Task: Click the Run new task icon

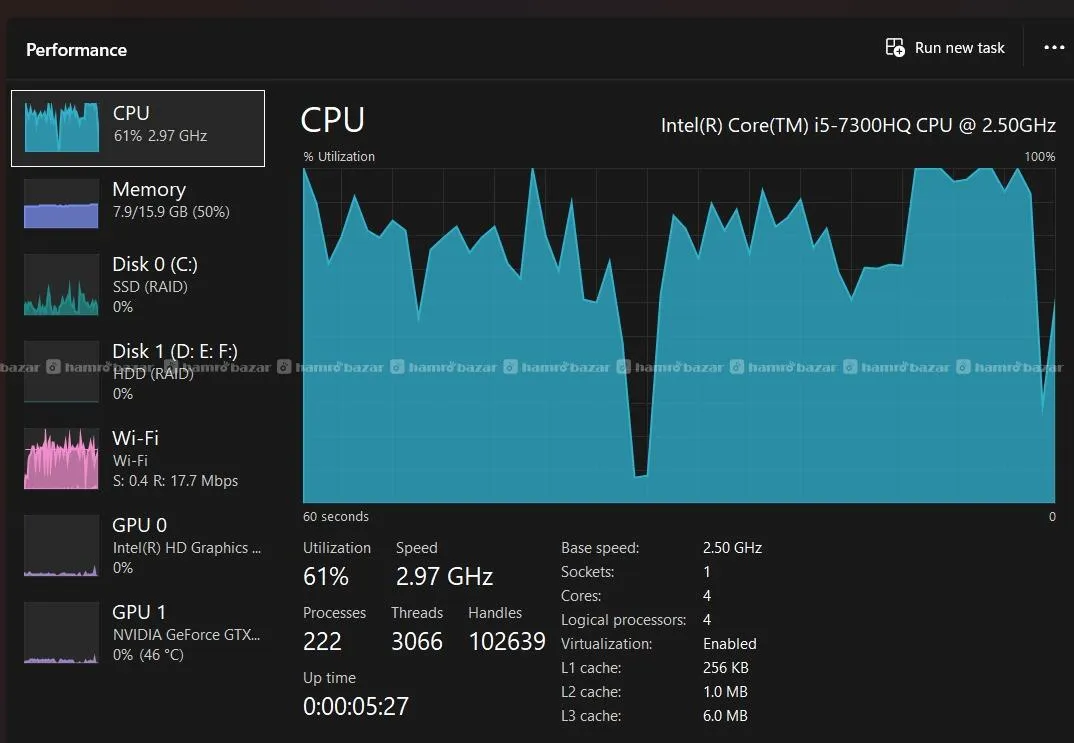Action: point(895,48)
